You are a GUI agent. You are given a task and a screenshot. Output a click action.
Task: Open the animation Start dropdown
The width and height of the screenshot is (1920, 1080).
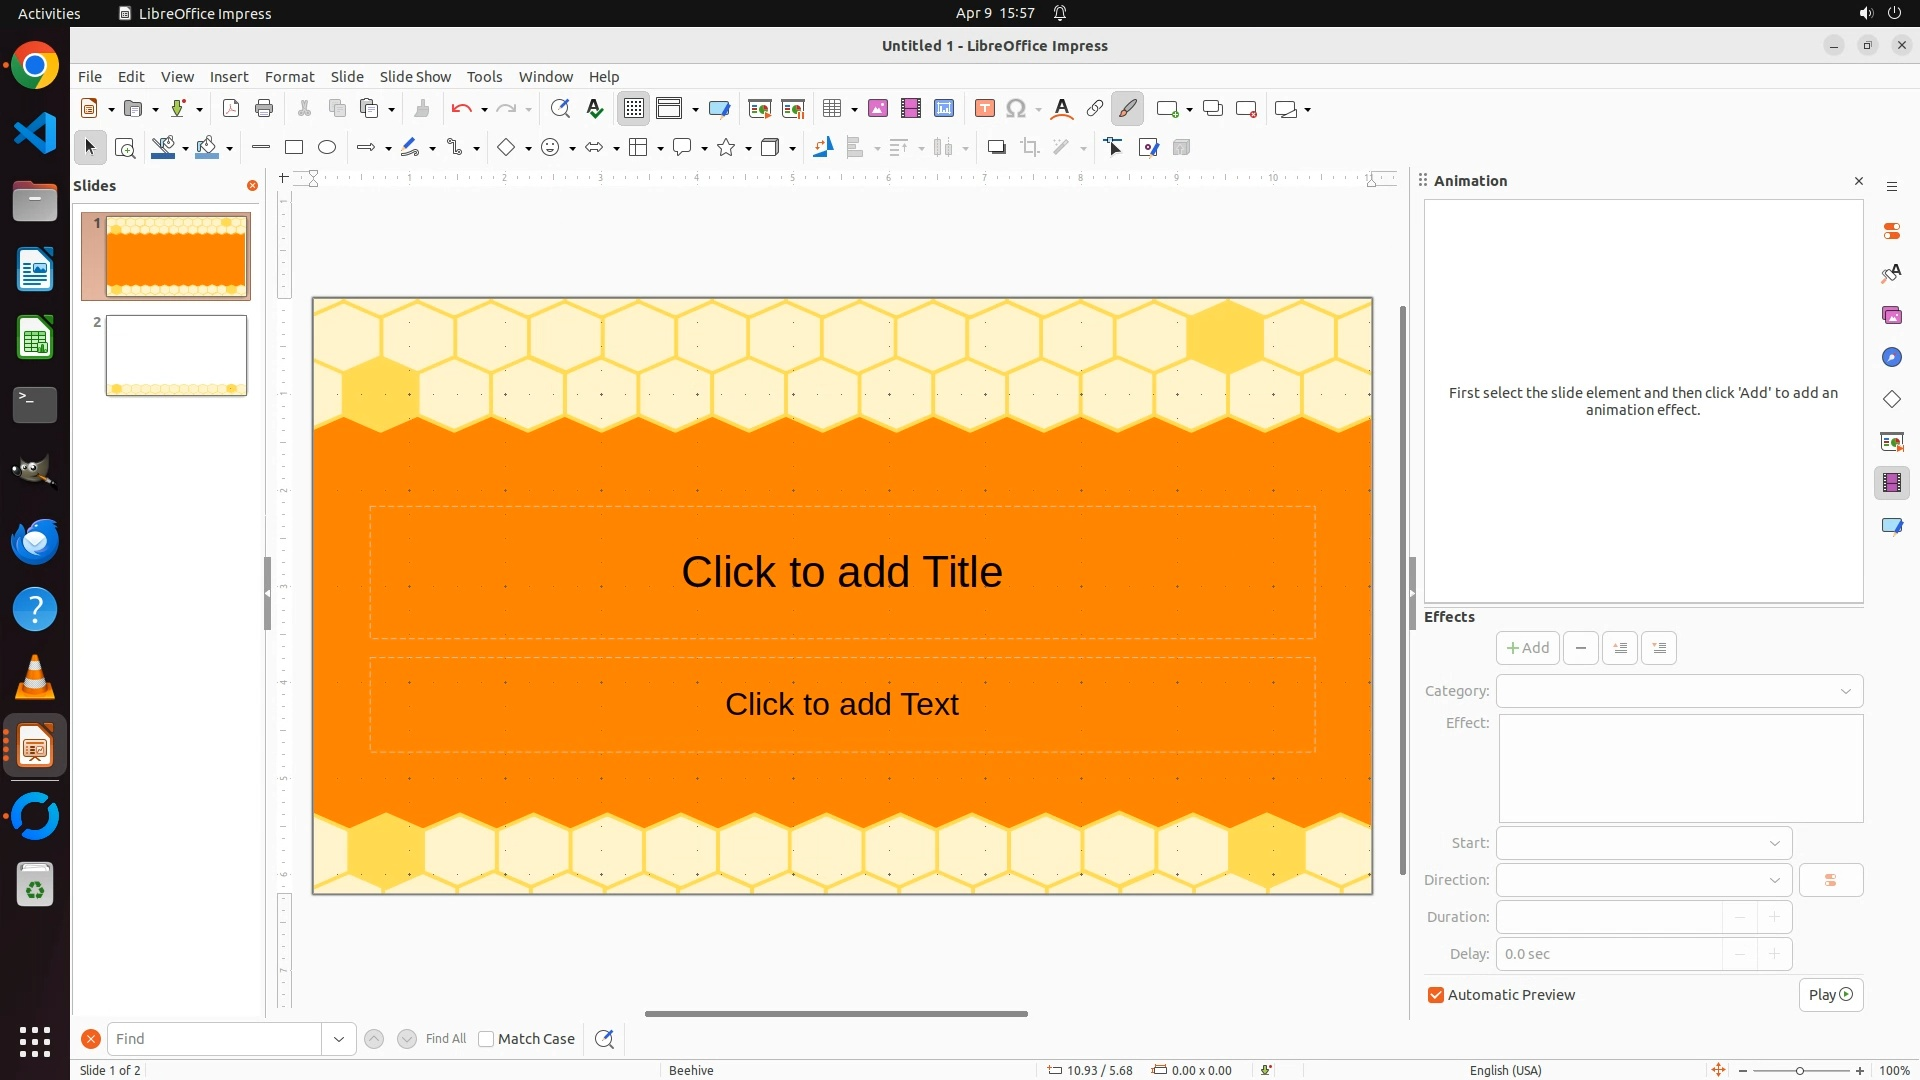(x=1644, y=843)
